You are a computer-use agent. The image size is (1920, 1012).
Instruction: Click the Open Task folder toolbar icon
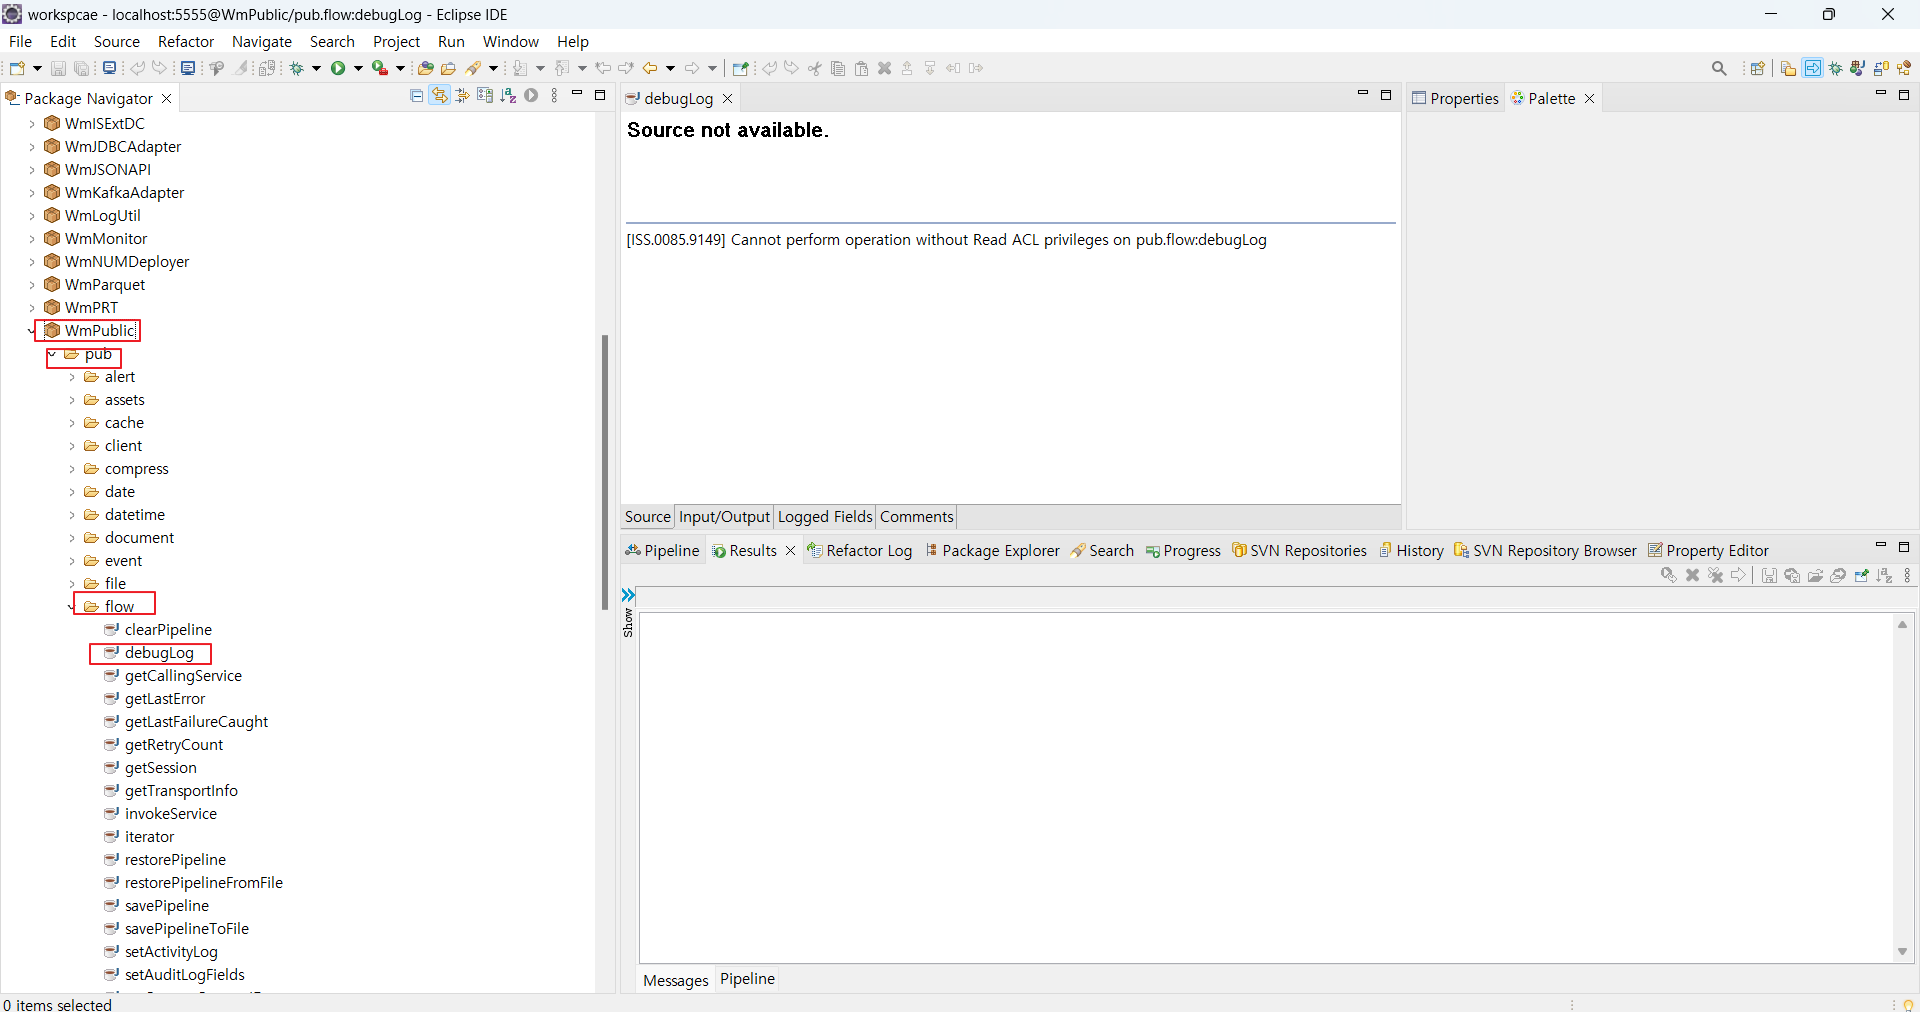tap(448, 68)
